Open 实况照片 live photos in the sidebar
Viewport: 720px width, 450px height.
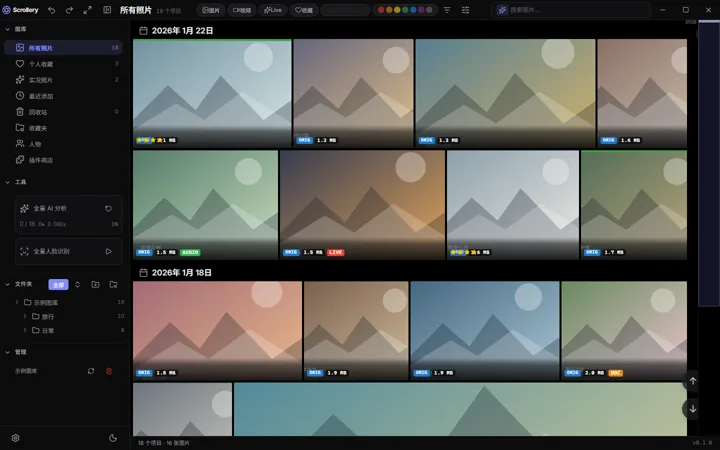(63, 80)
